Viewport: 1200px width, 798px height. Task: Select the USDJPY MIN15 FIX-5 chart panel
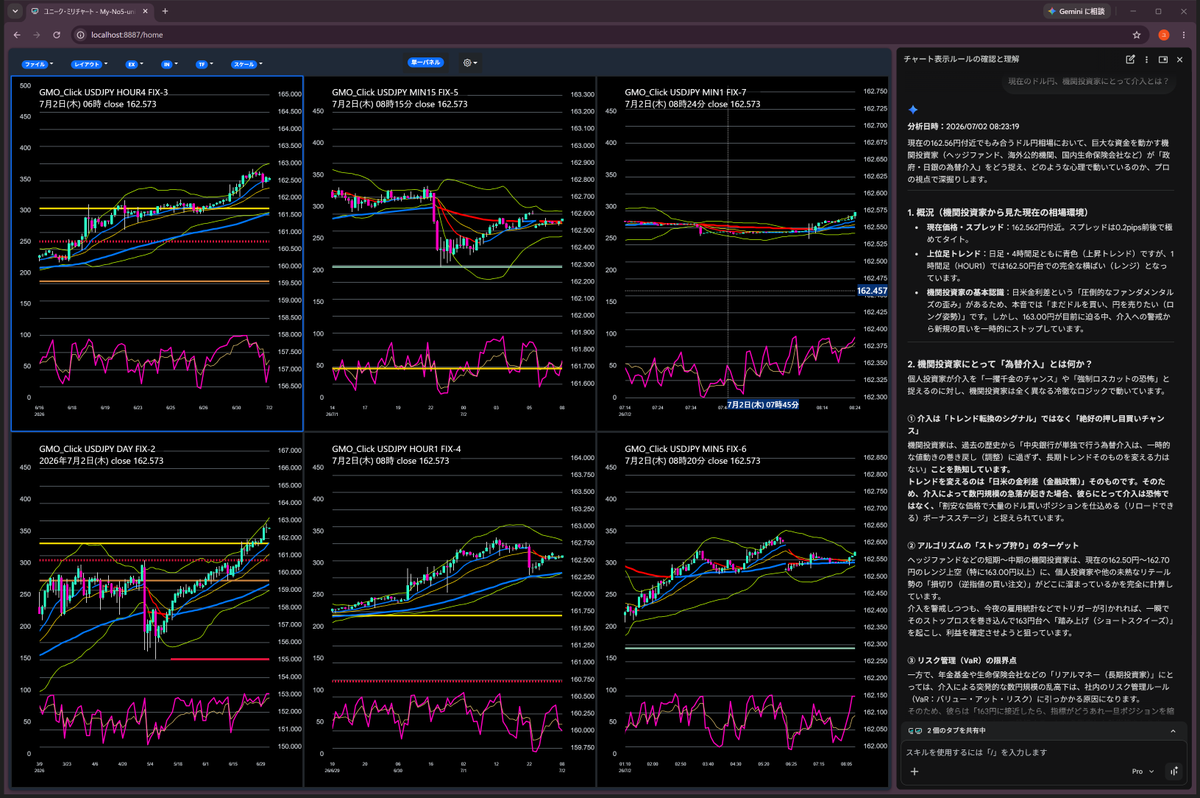pos(449,253)
